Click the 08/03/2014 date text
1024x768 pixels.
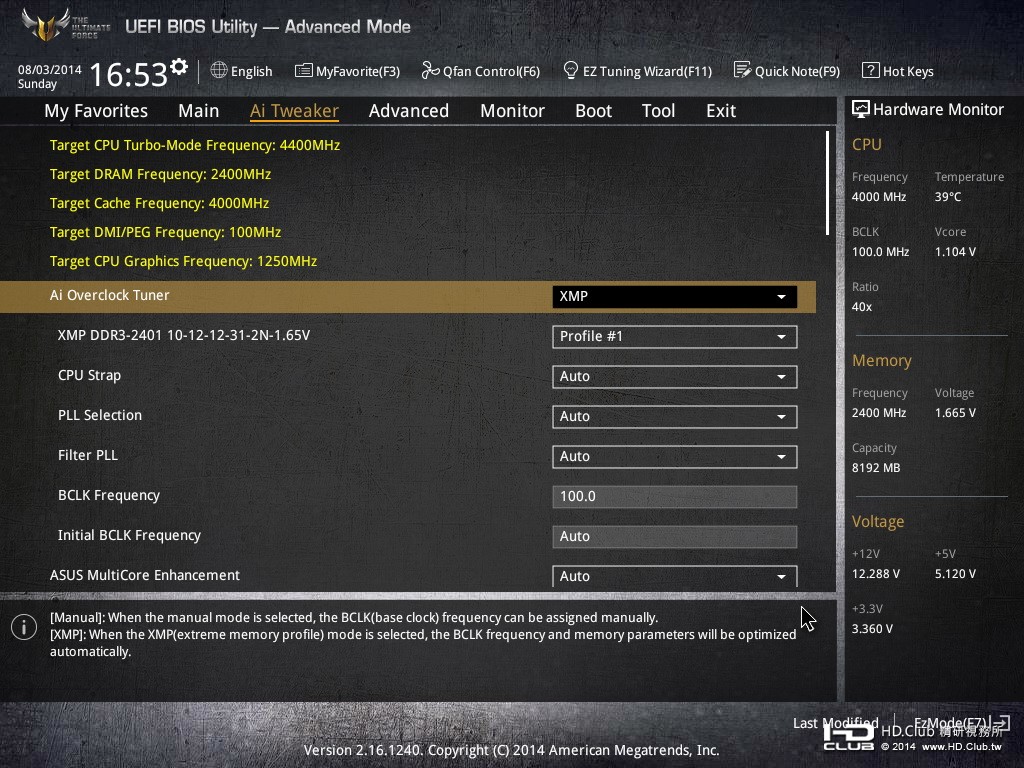[x=50, y=69]
